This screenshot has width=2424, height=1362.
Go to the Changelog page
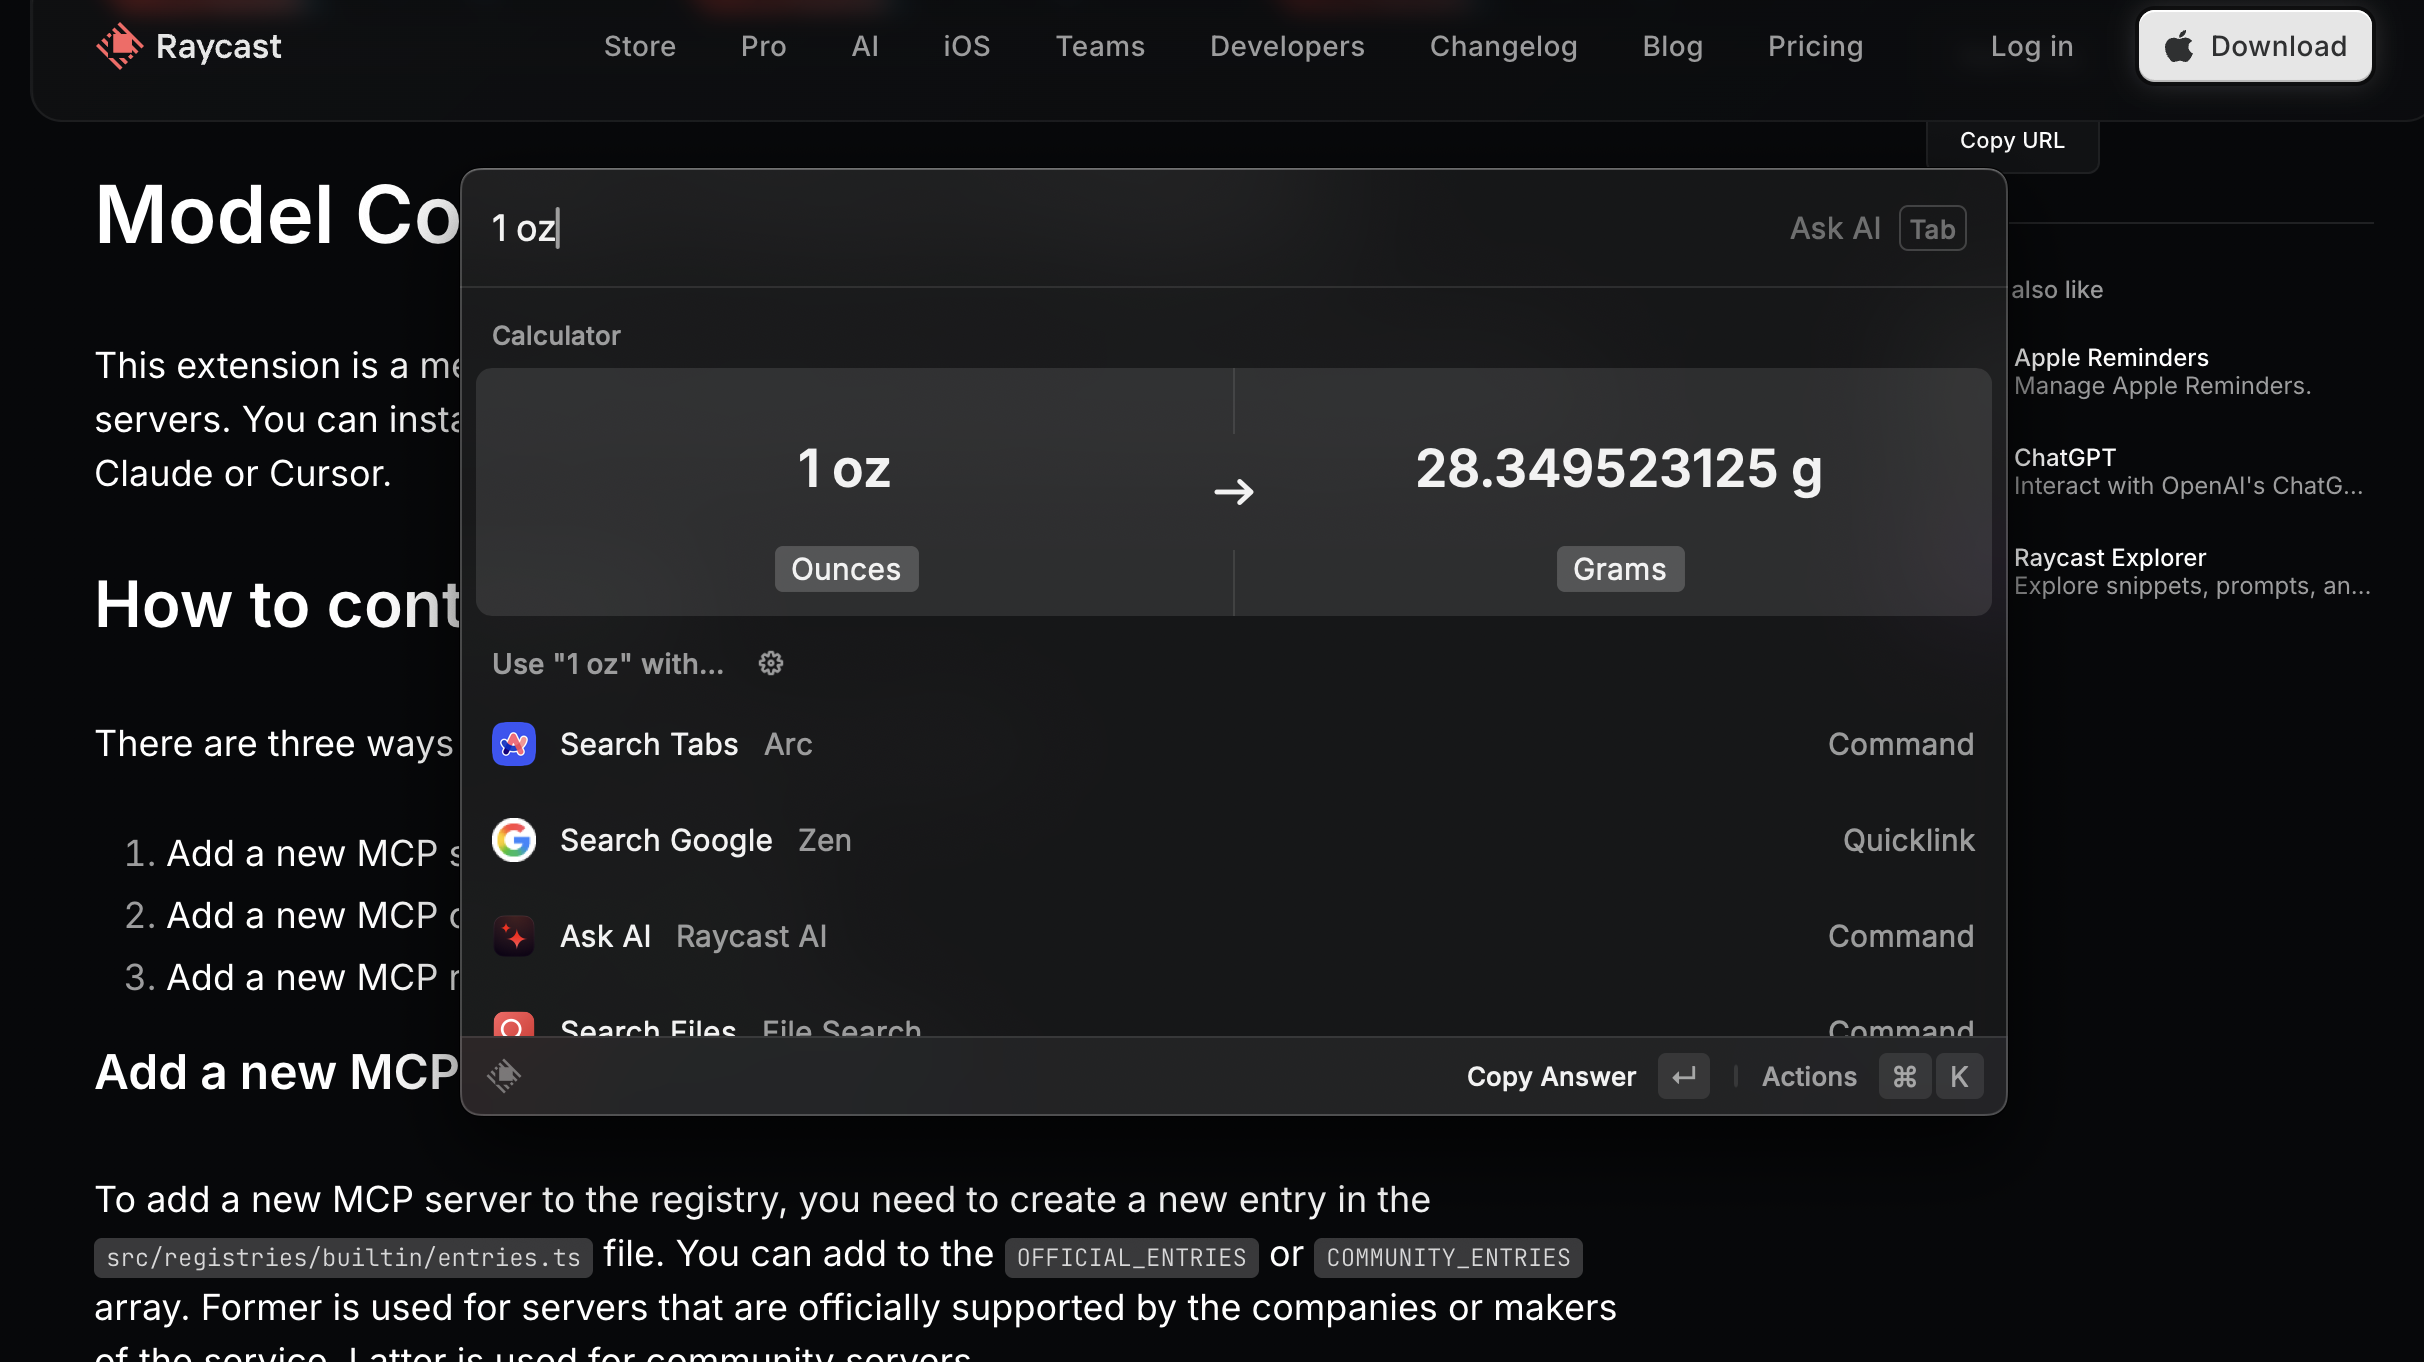tap(1503, 46)
